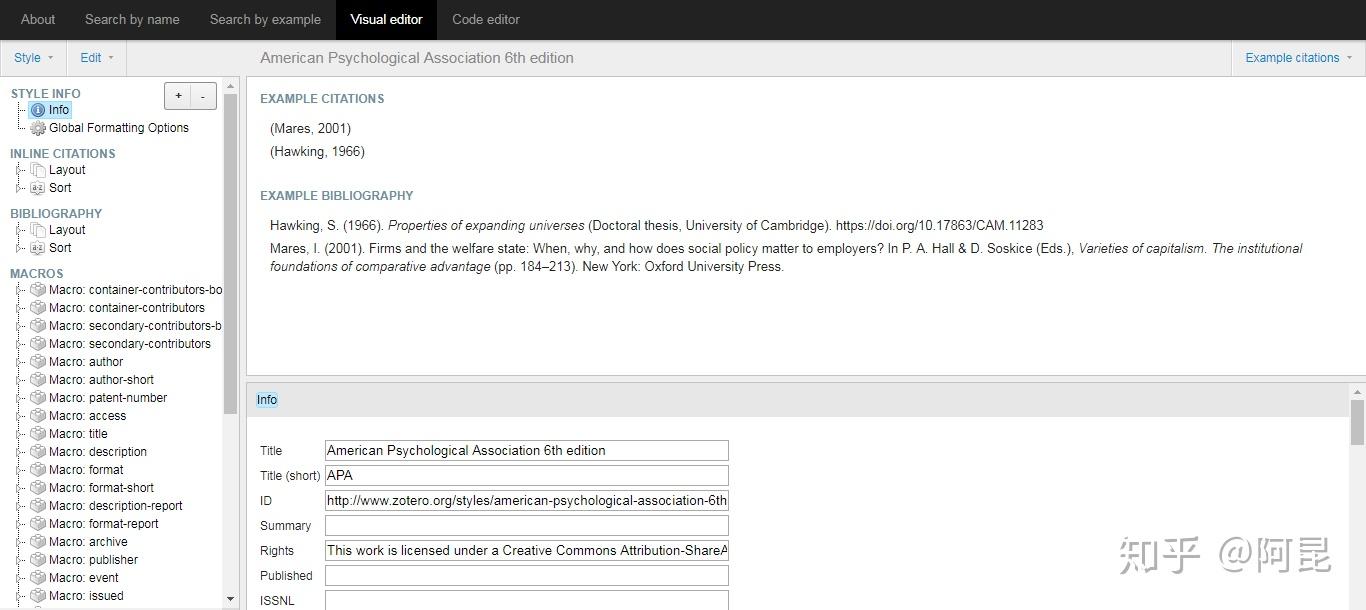Switch to Search by name tab
The image size is (1366, 610).
132,19
